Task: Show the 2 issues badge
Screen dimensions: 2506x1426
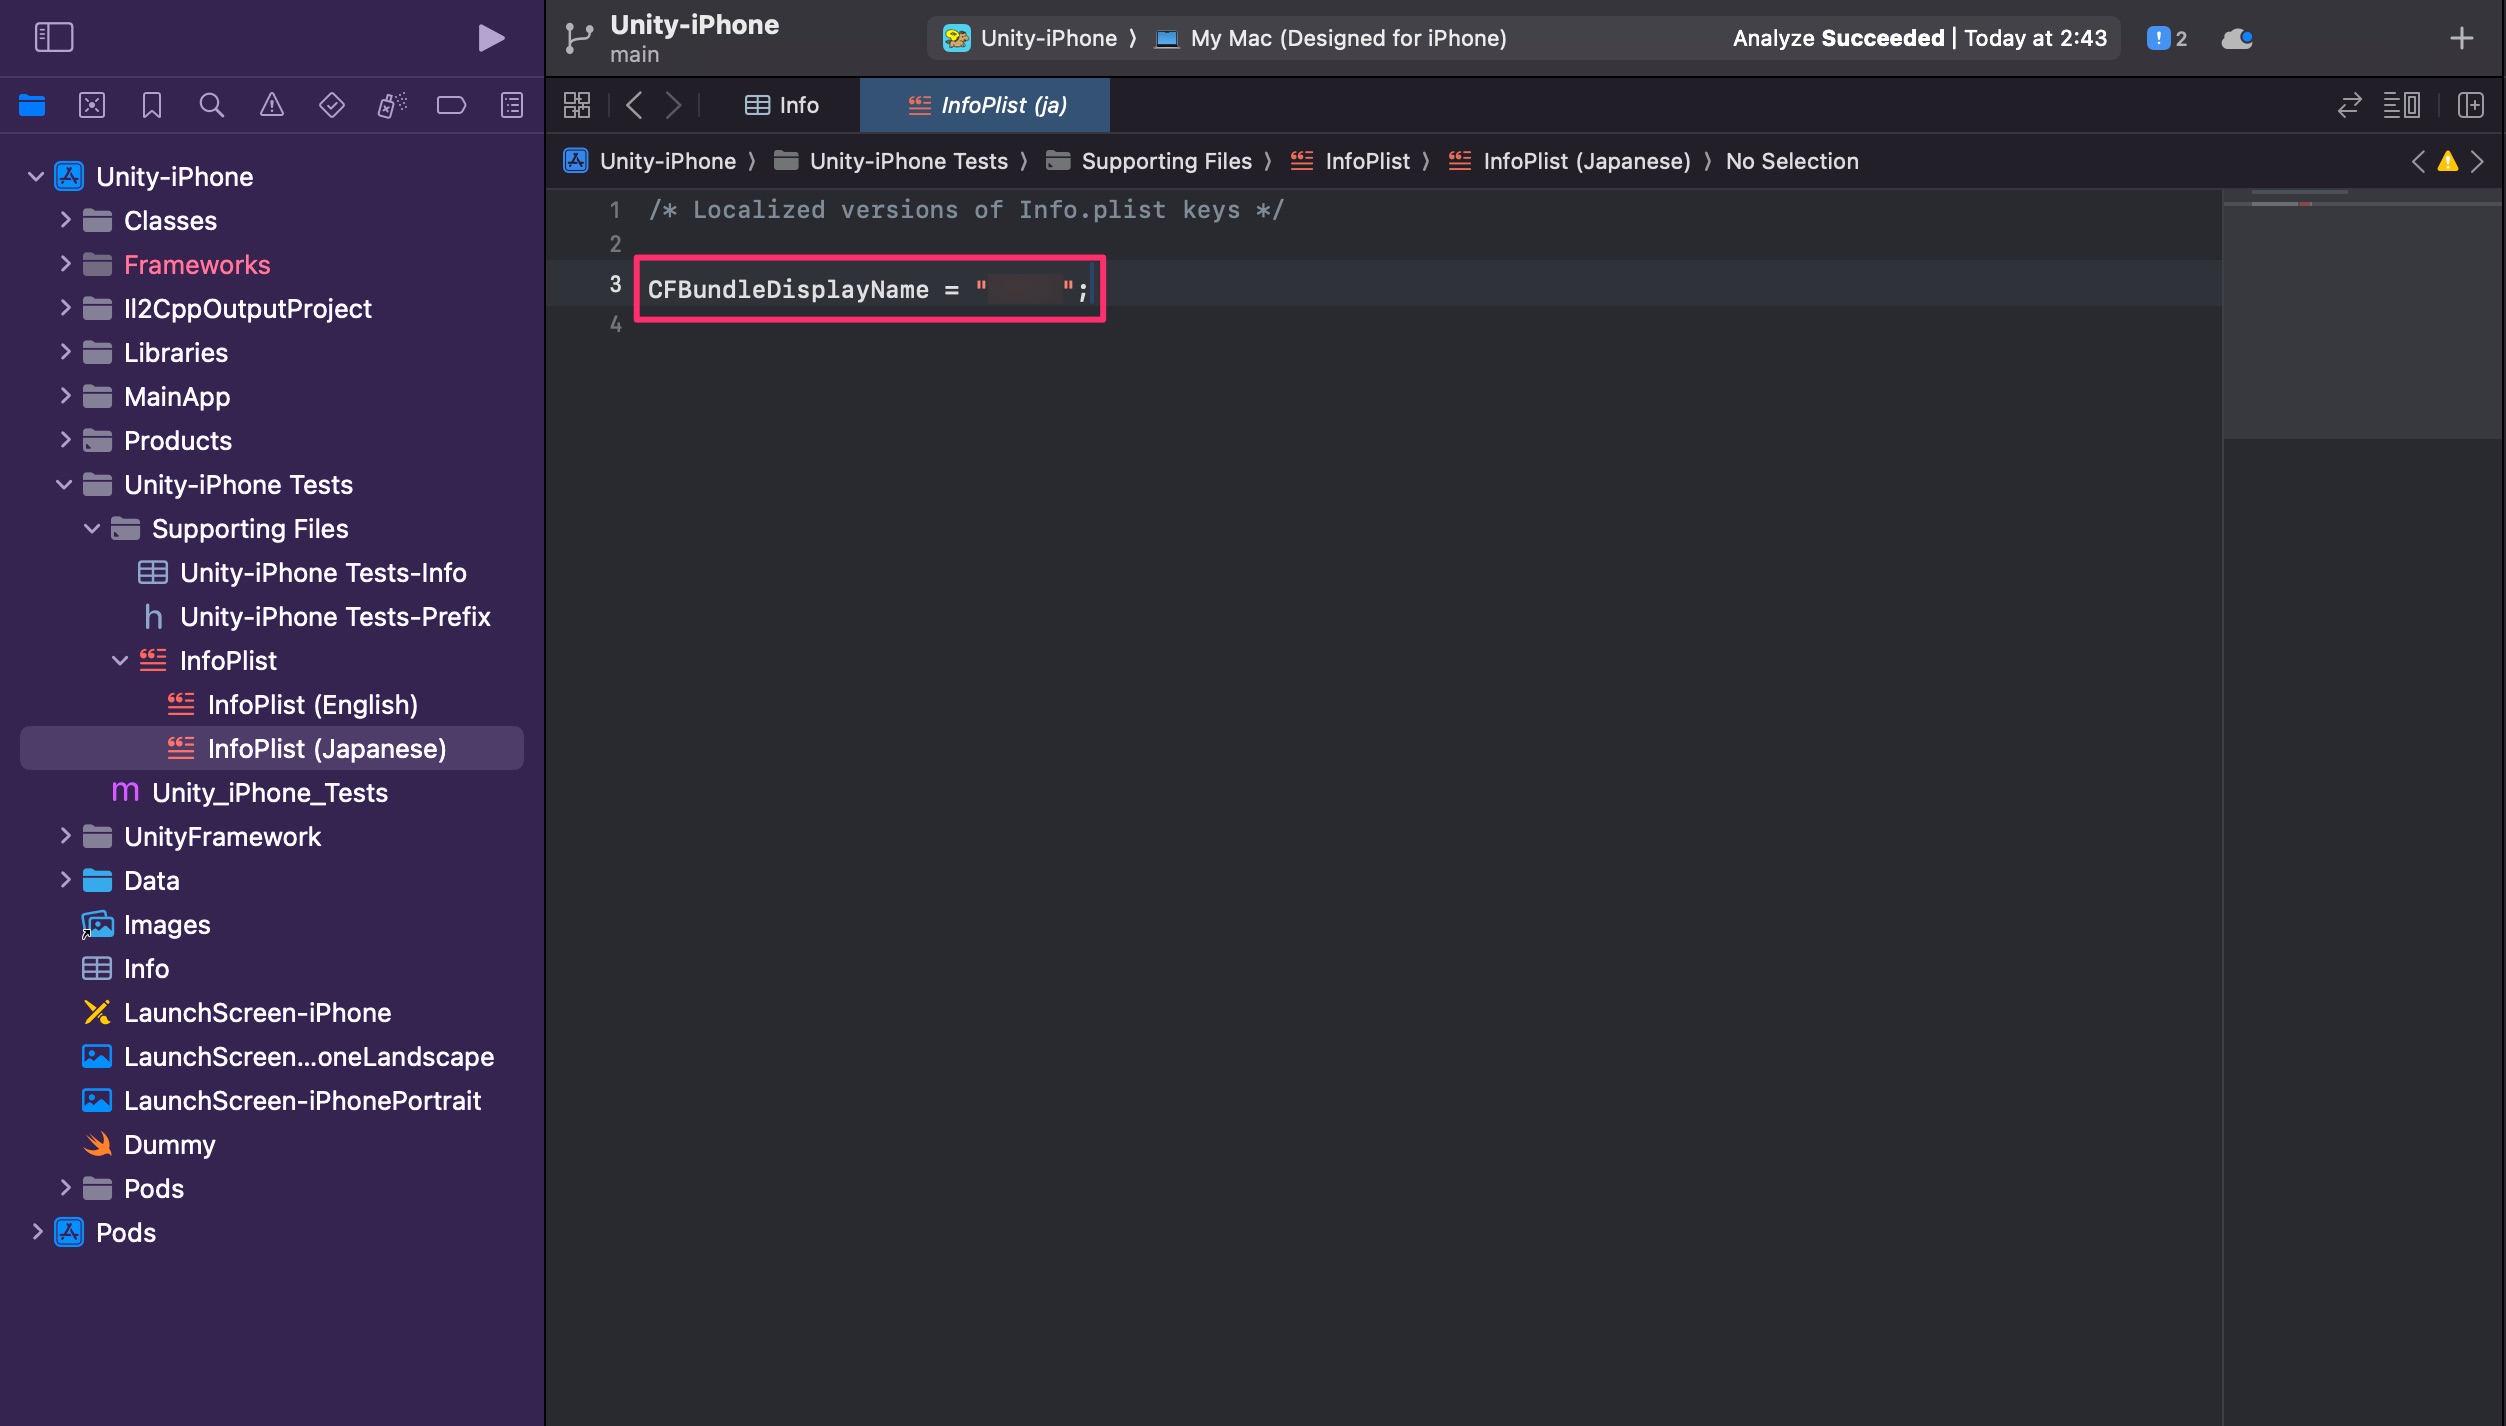Action: 2167,38
